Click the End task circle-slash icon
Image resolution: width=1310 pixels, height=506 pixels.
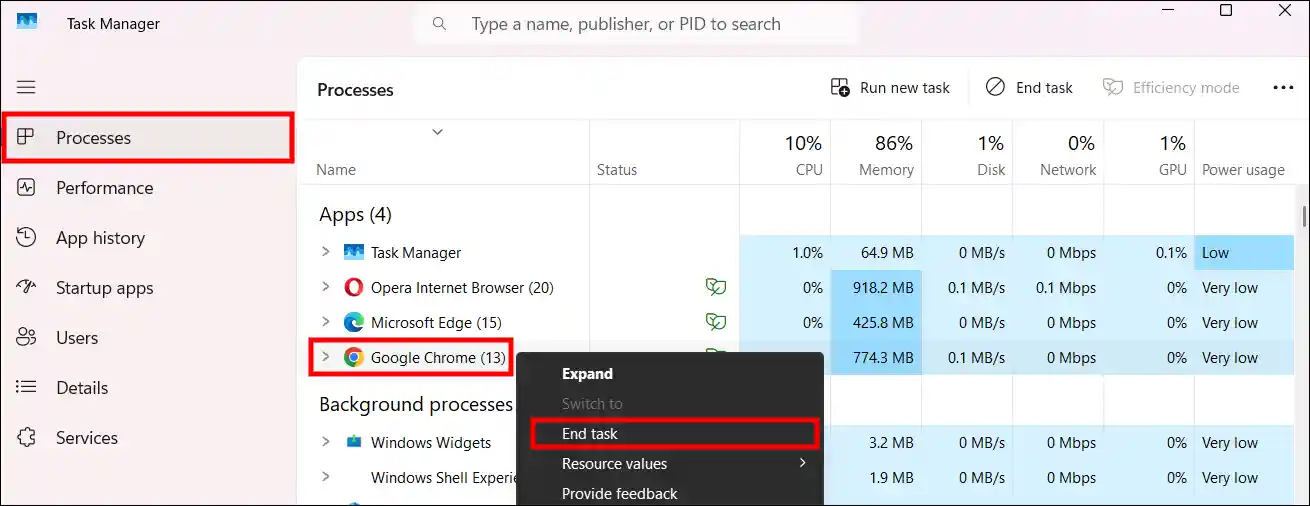pyautogui.click(x=995, y=88)
